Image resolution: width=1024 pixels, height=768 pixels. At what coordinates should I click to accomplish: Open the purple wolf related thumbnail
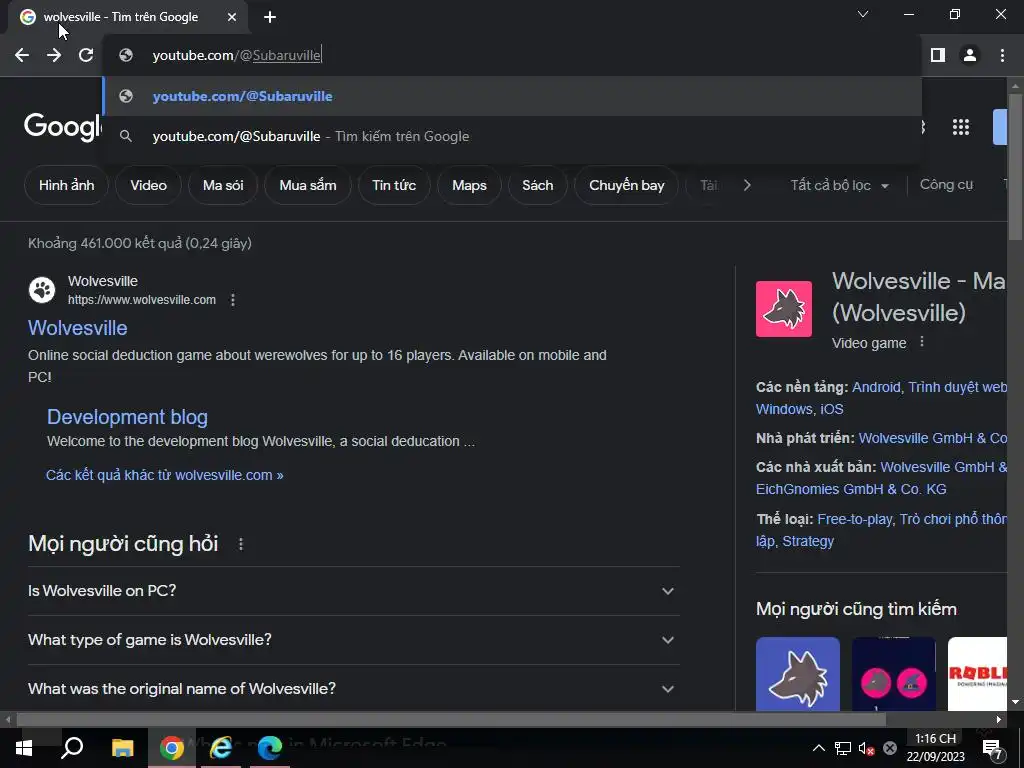[x=797, y=673]
